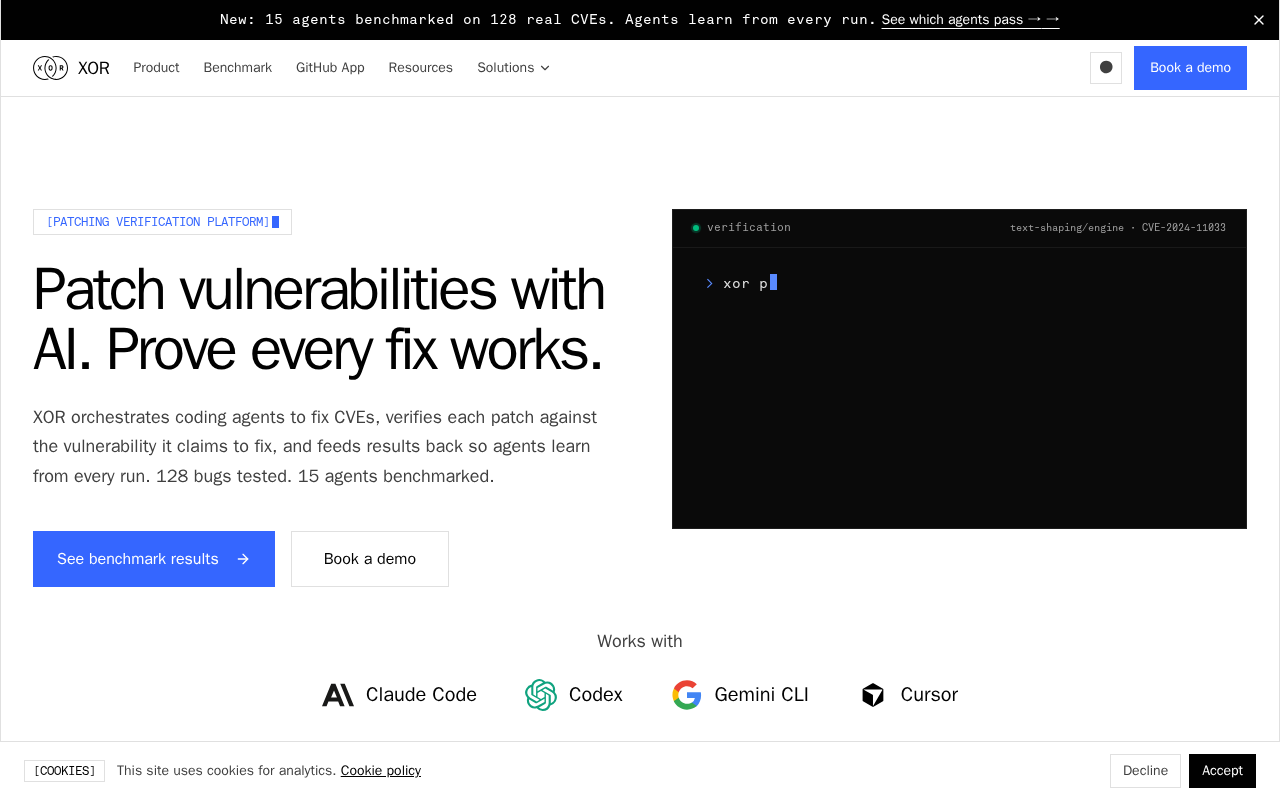The height and width of the screenshot is (800, 1280).
Task: Decline analytics cookies
Action: pyautogui.click(x=1145, y=771)
